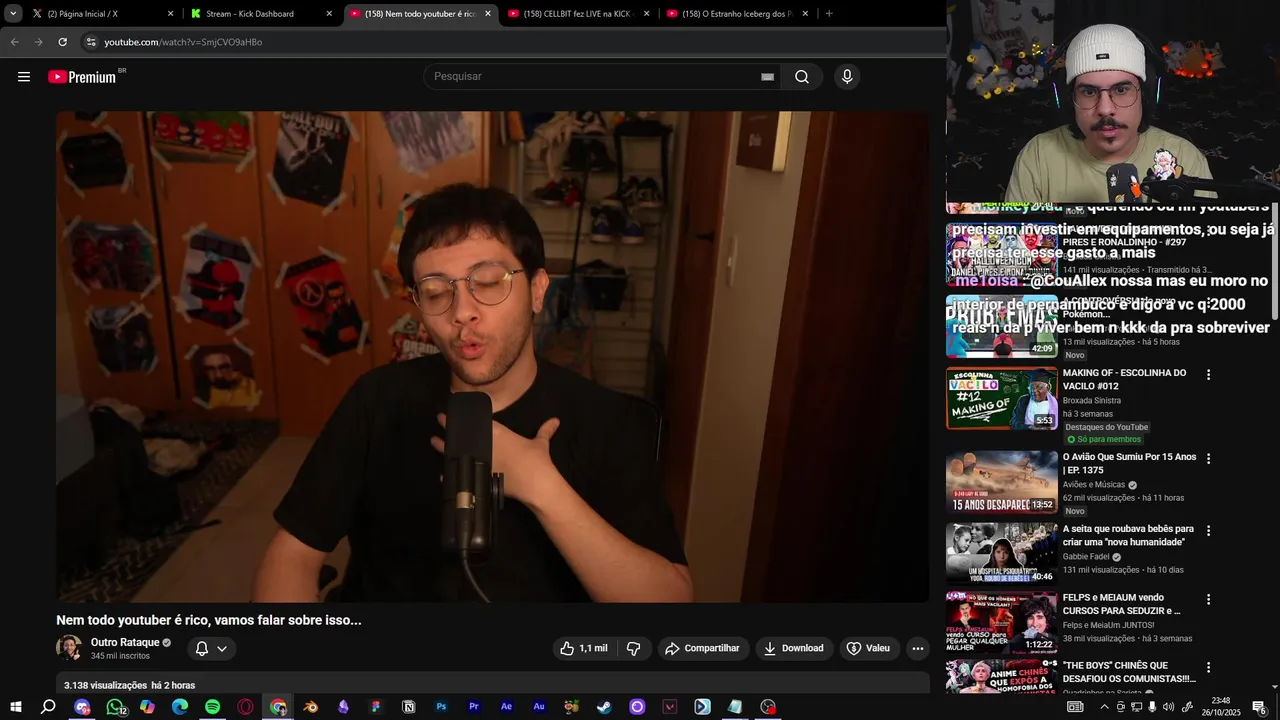The image size is (1280, 720).
Task: Open Microsoft Edge from the taskbar
Action: [x=180, y=707]
